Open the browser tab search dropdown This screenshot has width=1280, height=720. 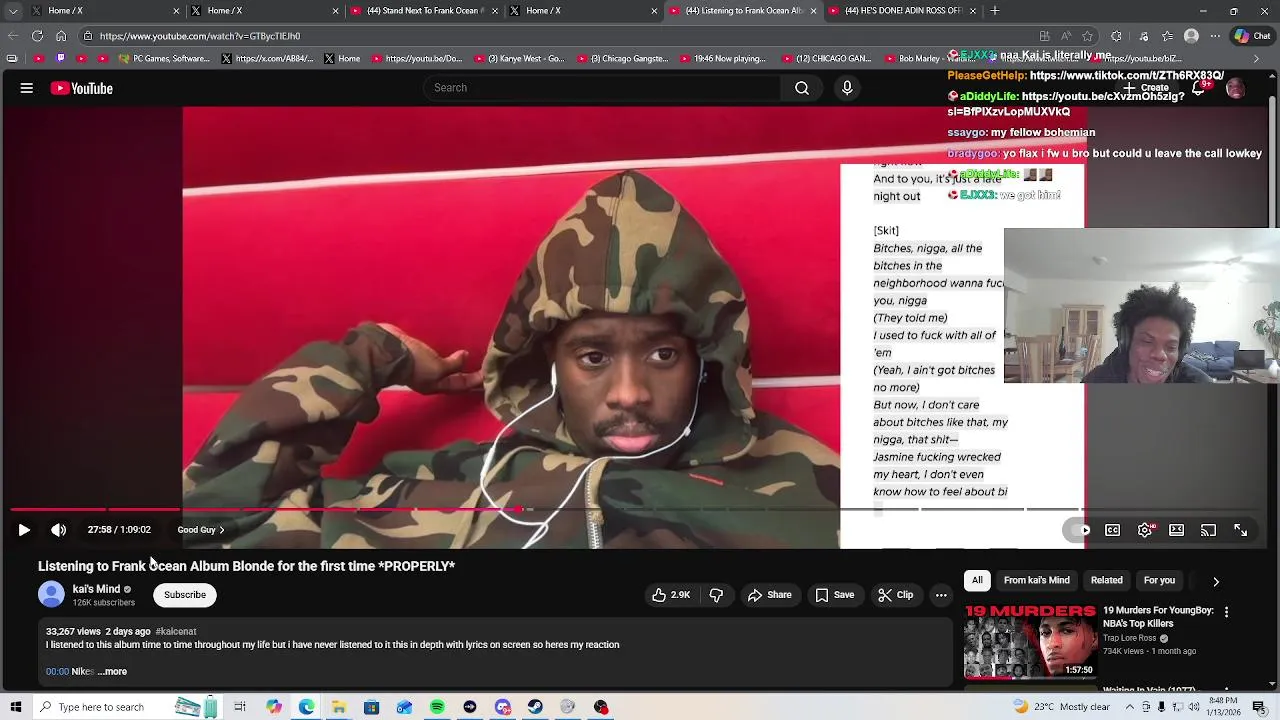click(x=12, y=11)
